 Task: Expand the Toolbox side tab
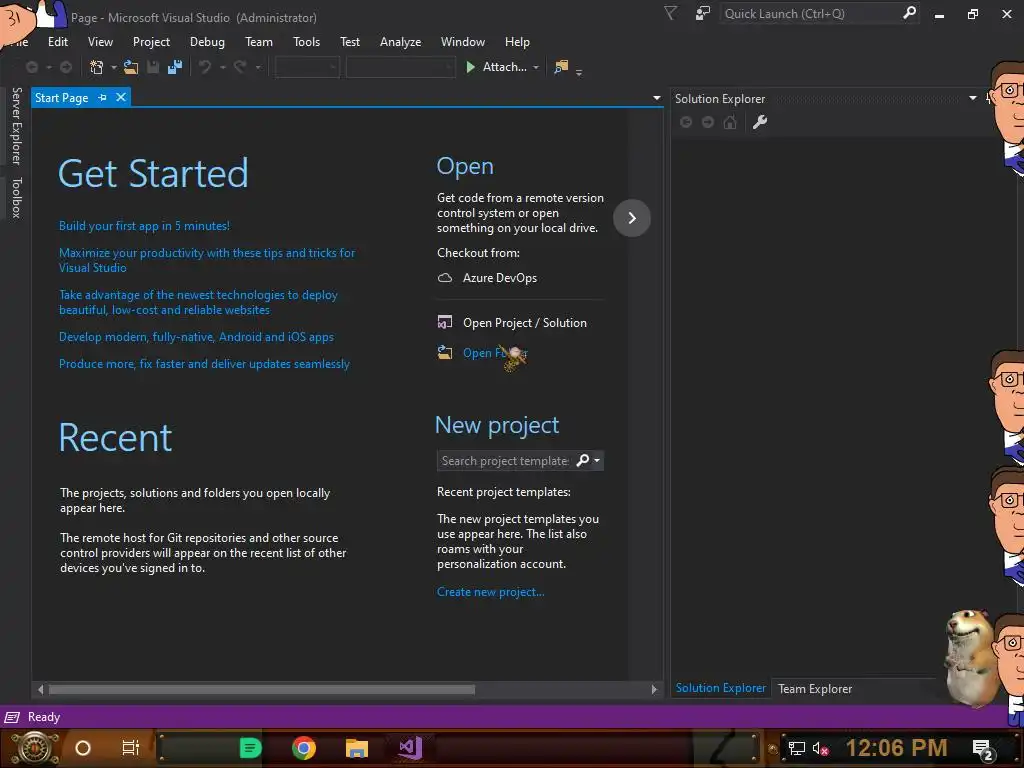point(16,197)
